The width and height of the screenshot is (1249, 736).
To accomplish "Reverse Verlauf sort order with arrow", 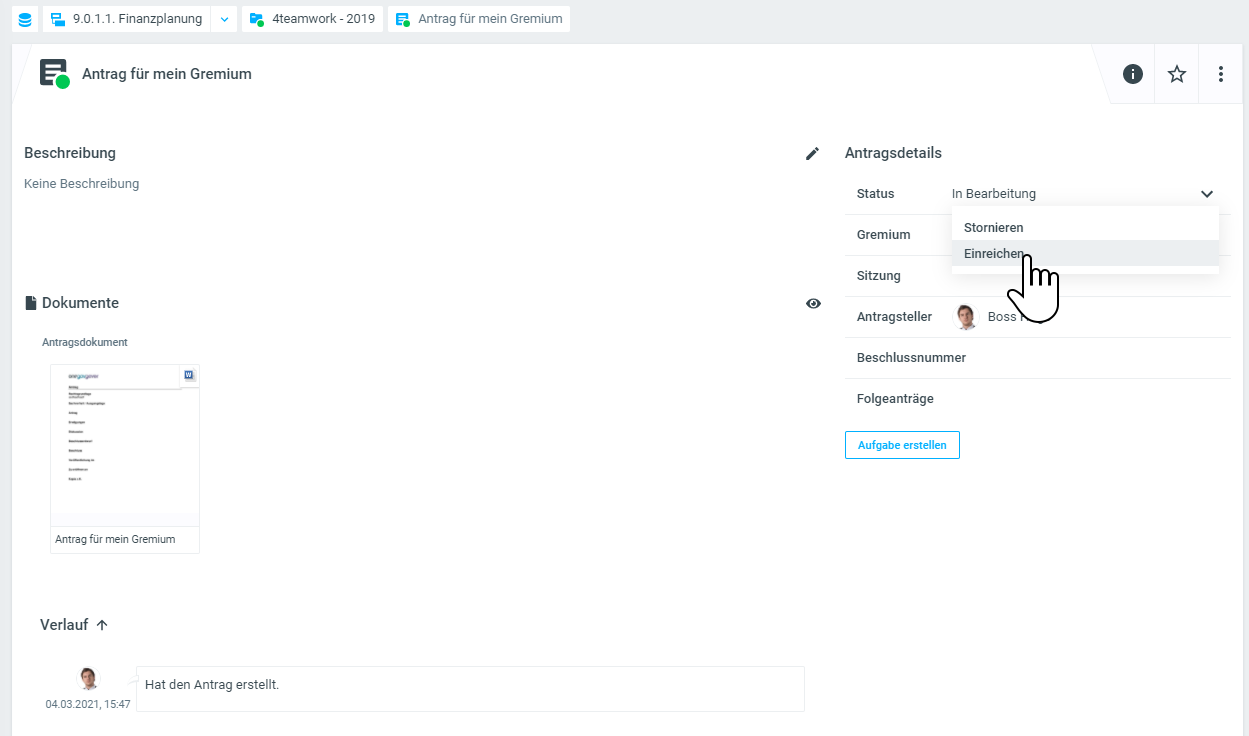I will pyautogui.click(x=102, y=625).
